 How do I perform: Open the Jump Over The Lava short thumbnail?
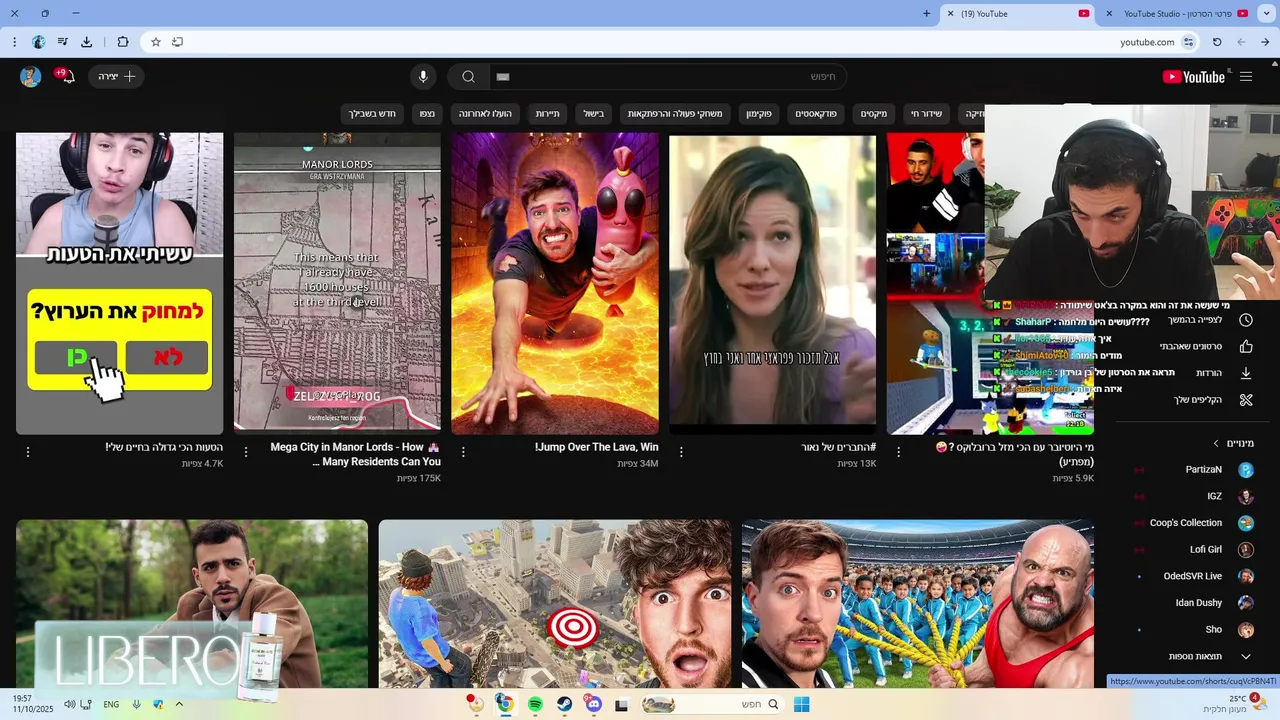[x=554, y=284]
